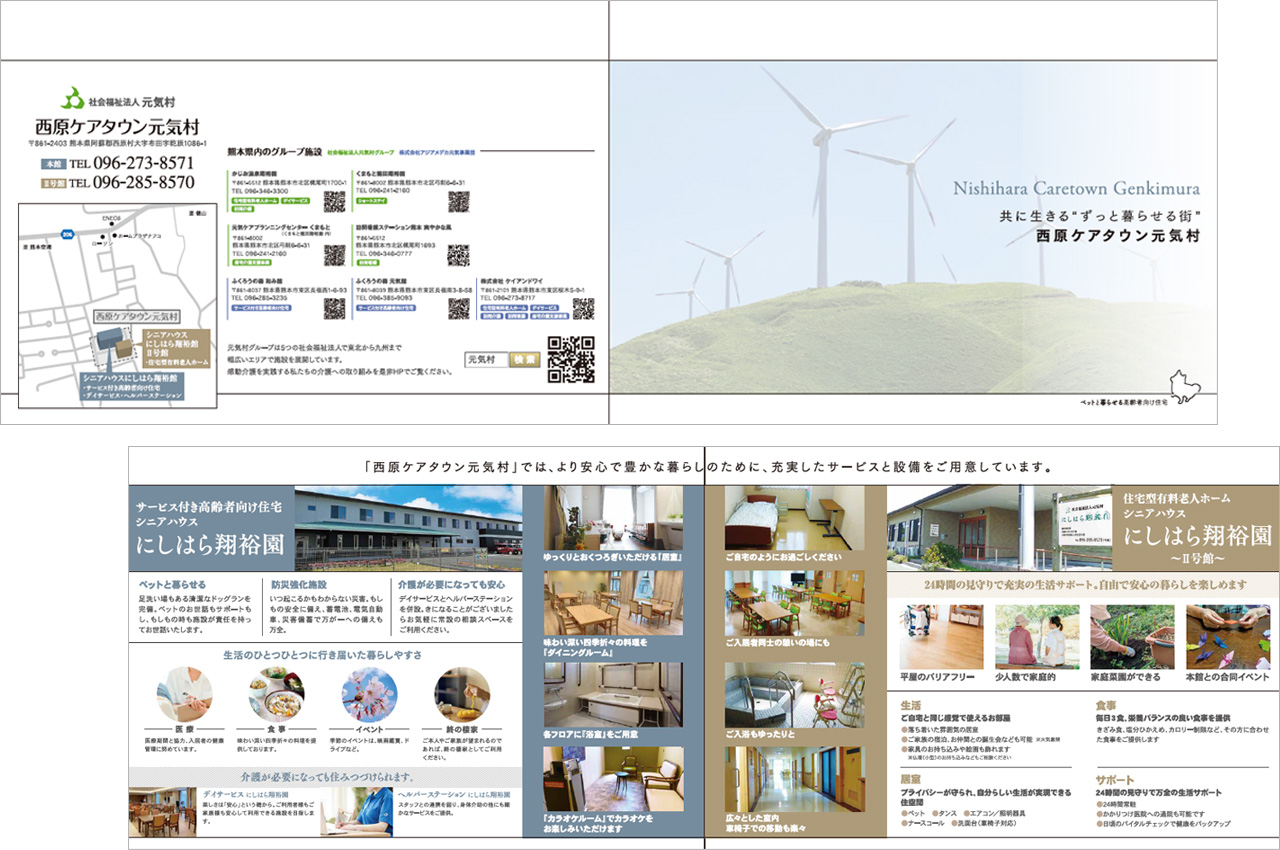
Task: Click the Ⅱ号館 telephone label badge
Action: click(x=51, y=183)
